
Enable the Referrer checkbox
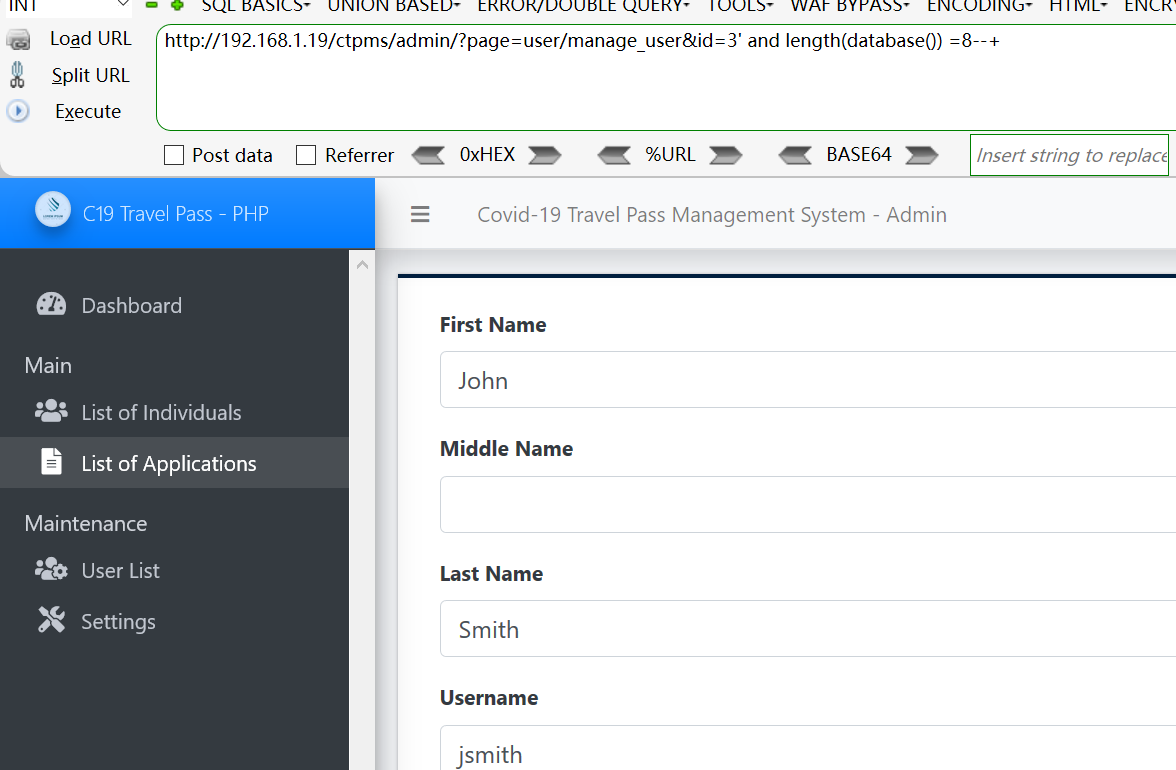click(306, 155)
